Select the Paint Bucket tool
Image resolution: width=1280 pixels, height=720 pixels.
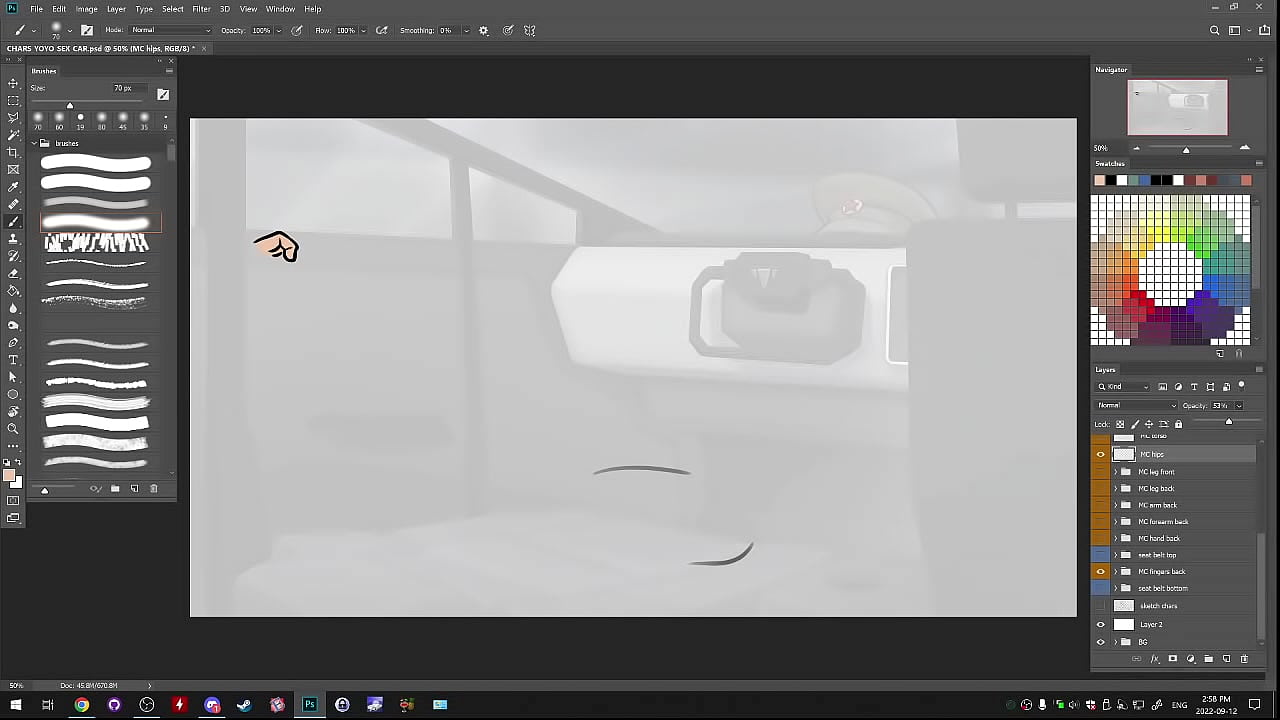coord(13,291)
